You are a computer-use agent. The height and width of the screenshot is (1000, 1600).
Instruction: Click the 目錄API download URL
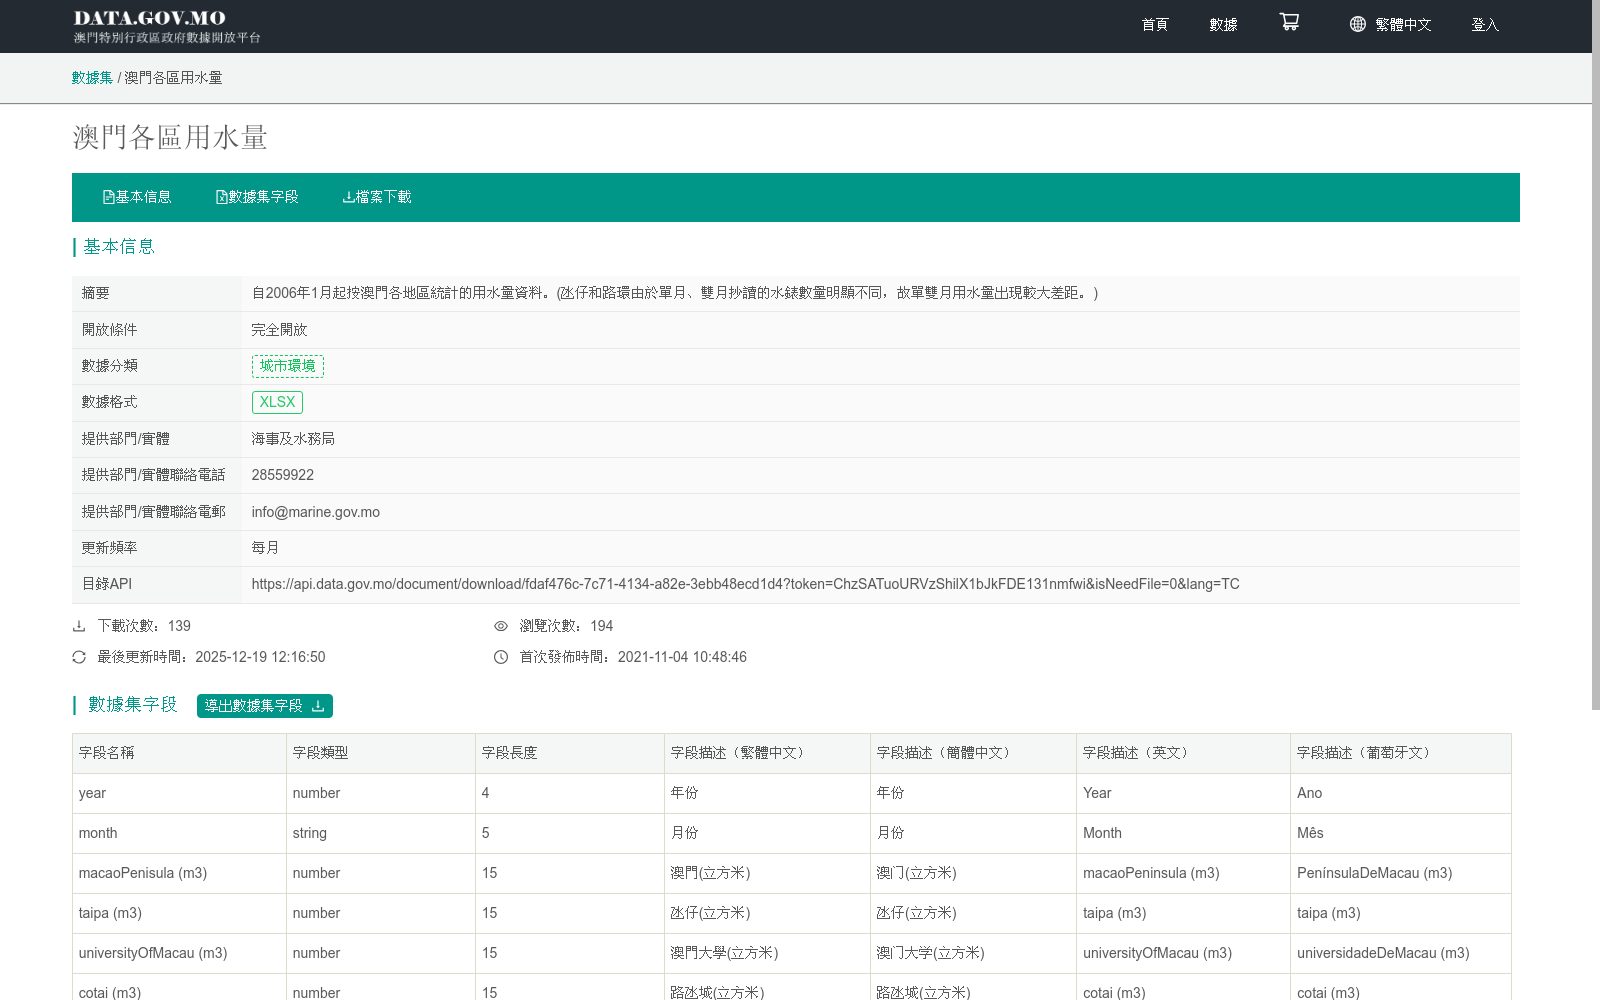click(745, 584)
